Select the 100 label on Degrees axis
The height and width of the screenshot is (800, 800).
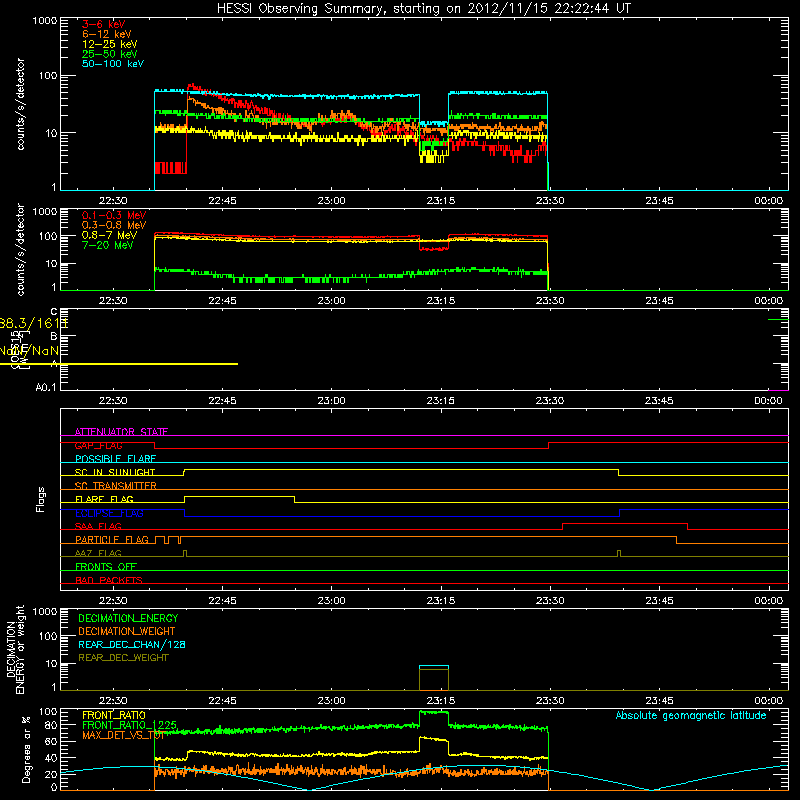pos(48,712)
